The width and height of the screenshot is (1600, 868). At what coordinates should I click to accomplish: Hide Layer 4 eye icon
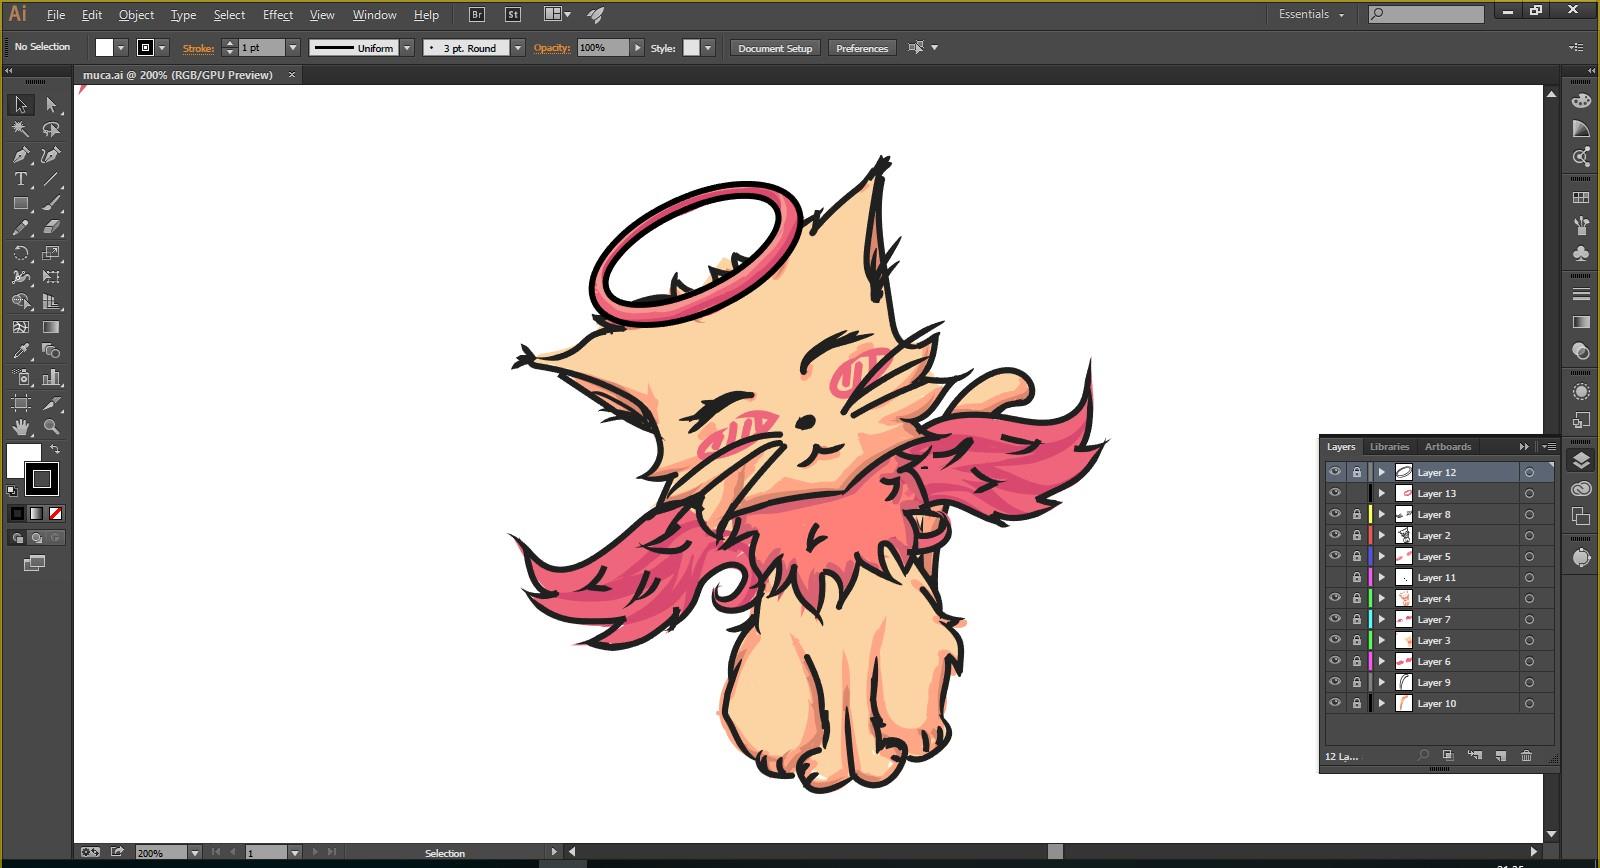click(x=1335, y=598)
